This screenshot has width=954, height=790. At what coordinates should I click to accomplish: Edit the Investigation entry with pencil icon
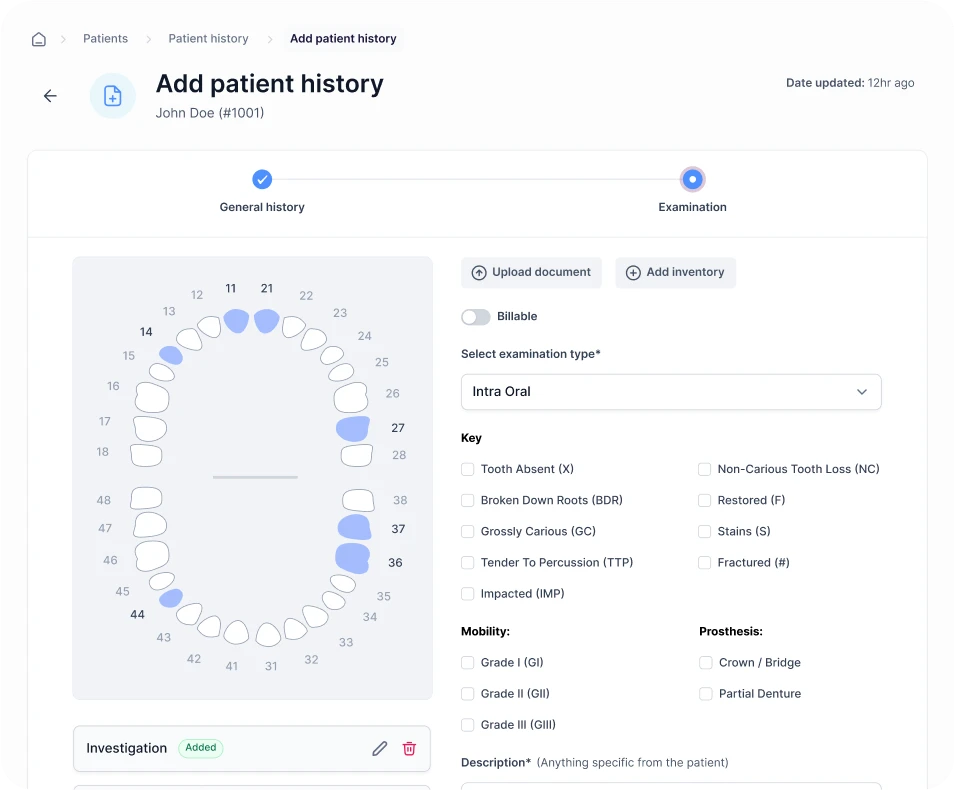[x=379, y=748]
